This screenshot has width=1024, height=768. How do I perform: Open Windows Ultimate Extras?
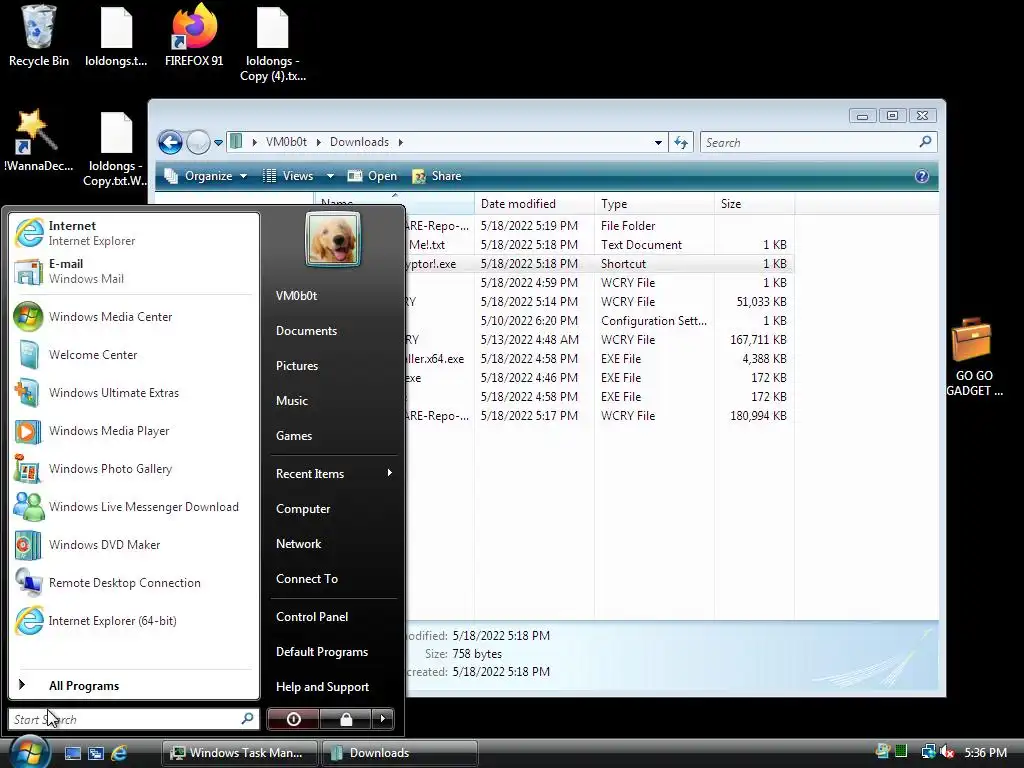pyautogui.click(x=134, y=392)
